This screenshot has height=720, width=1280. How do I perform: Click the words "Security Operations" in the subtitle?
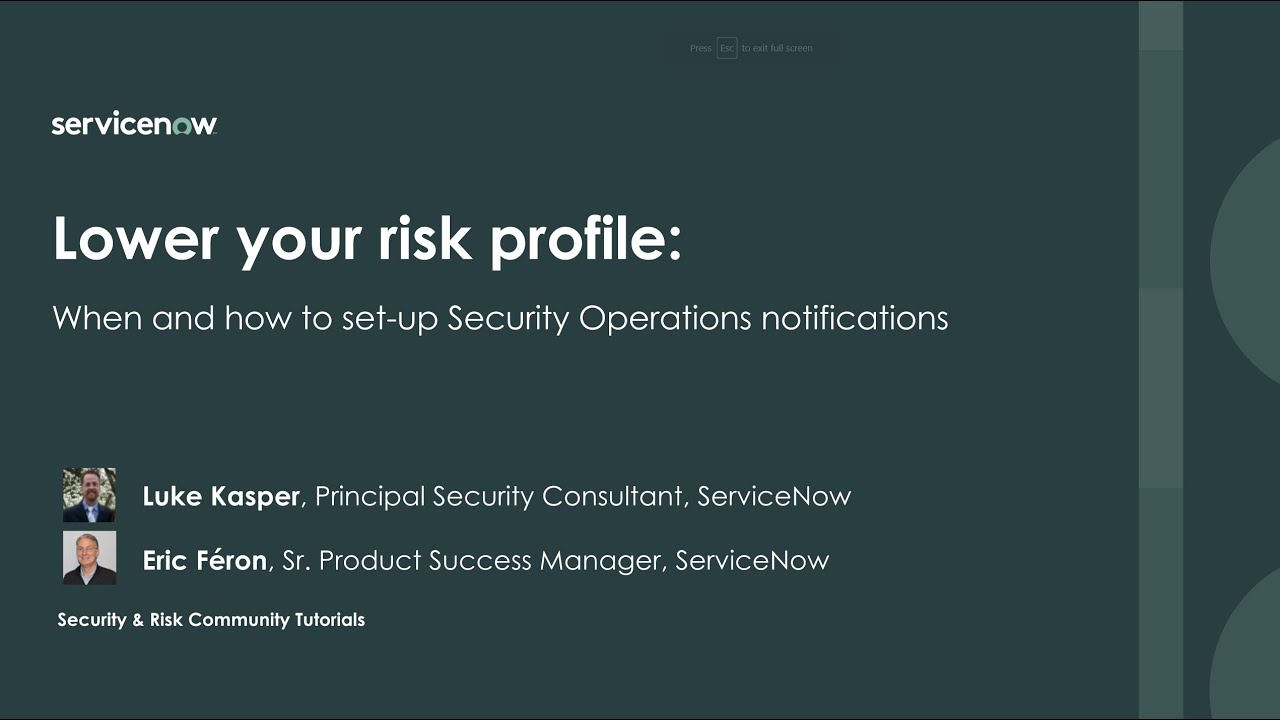599,318
